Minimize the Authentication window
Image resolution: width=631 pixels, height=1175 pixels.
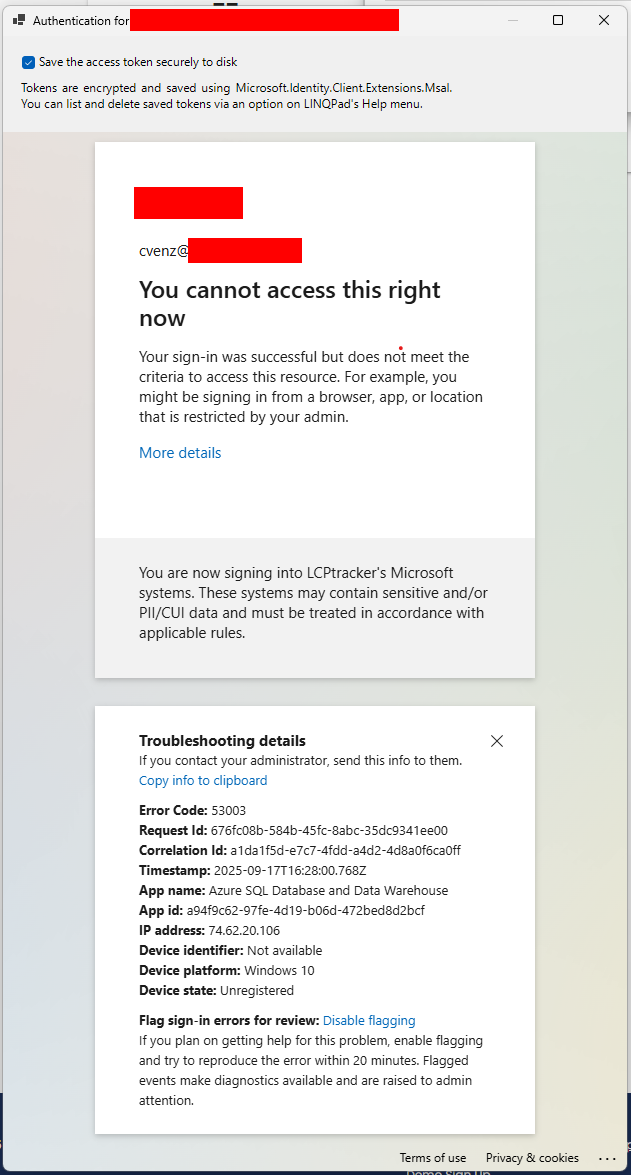pos(513,21)
